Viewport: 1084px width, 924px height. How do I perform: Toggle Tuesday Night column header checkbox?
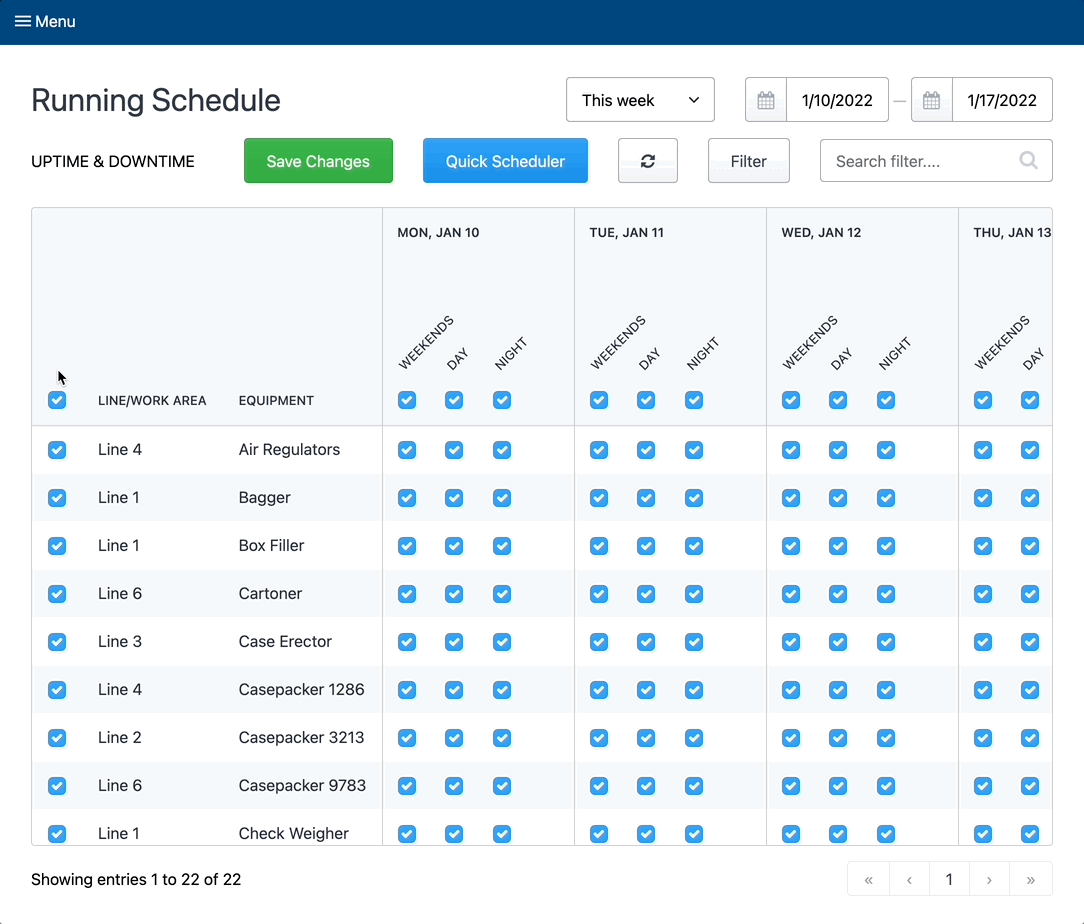pos(694,400)
